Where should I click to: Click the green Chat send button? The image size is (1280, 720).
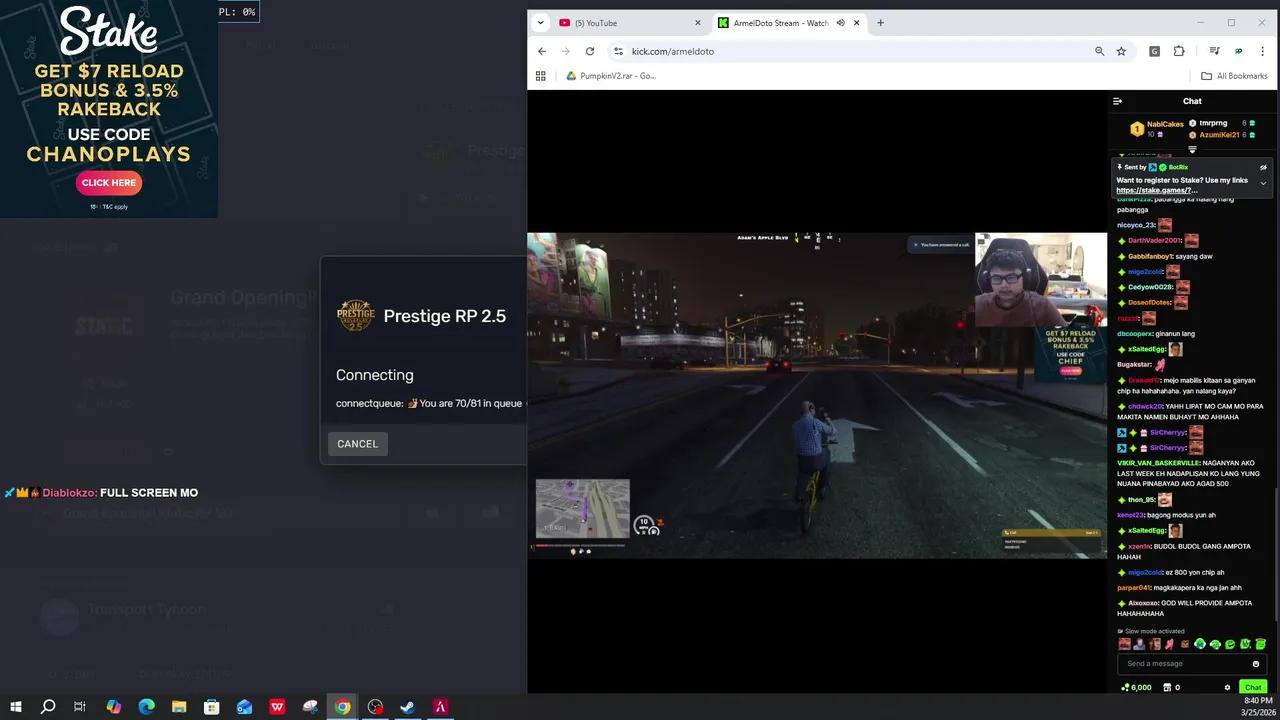[x=1253, y=687]
